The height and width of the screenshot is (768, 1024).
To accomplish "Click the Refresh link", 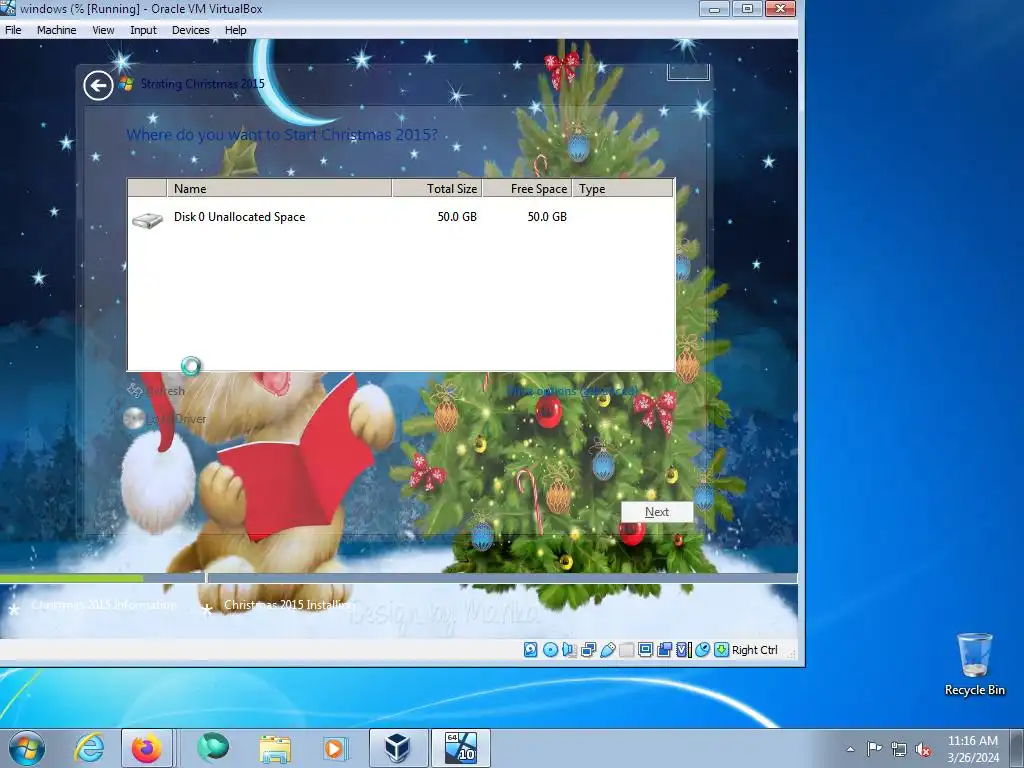I will tap(157, 391).
